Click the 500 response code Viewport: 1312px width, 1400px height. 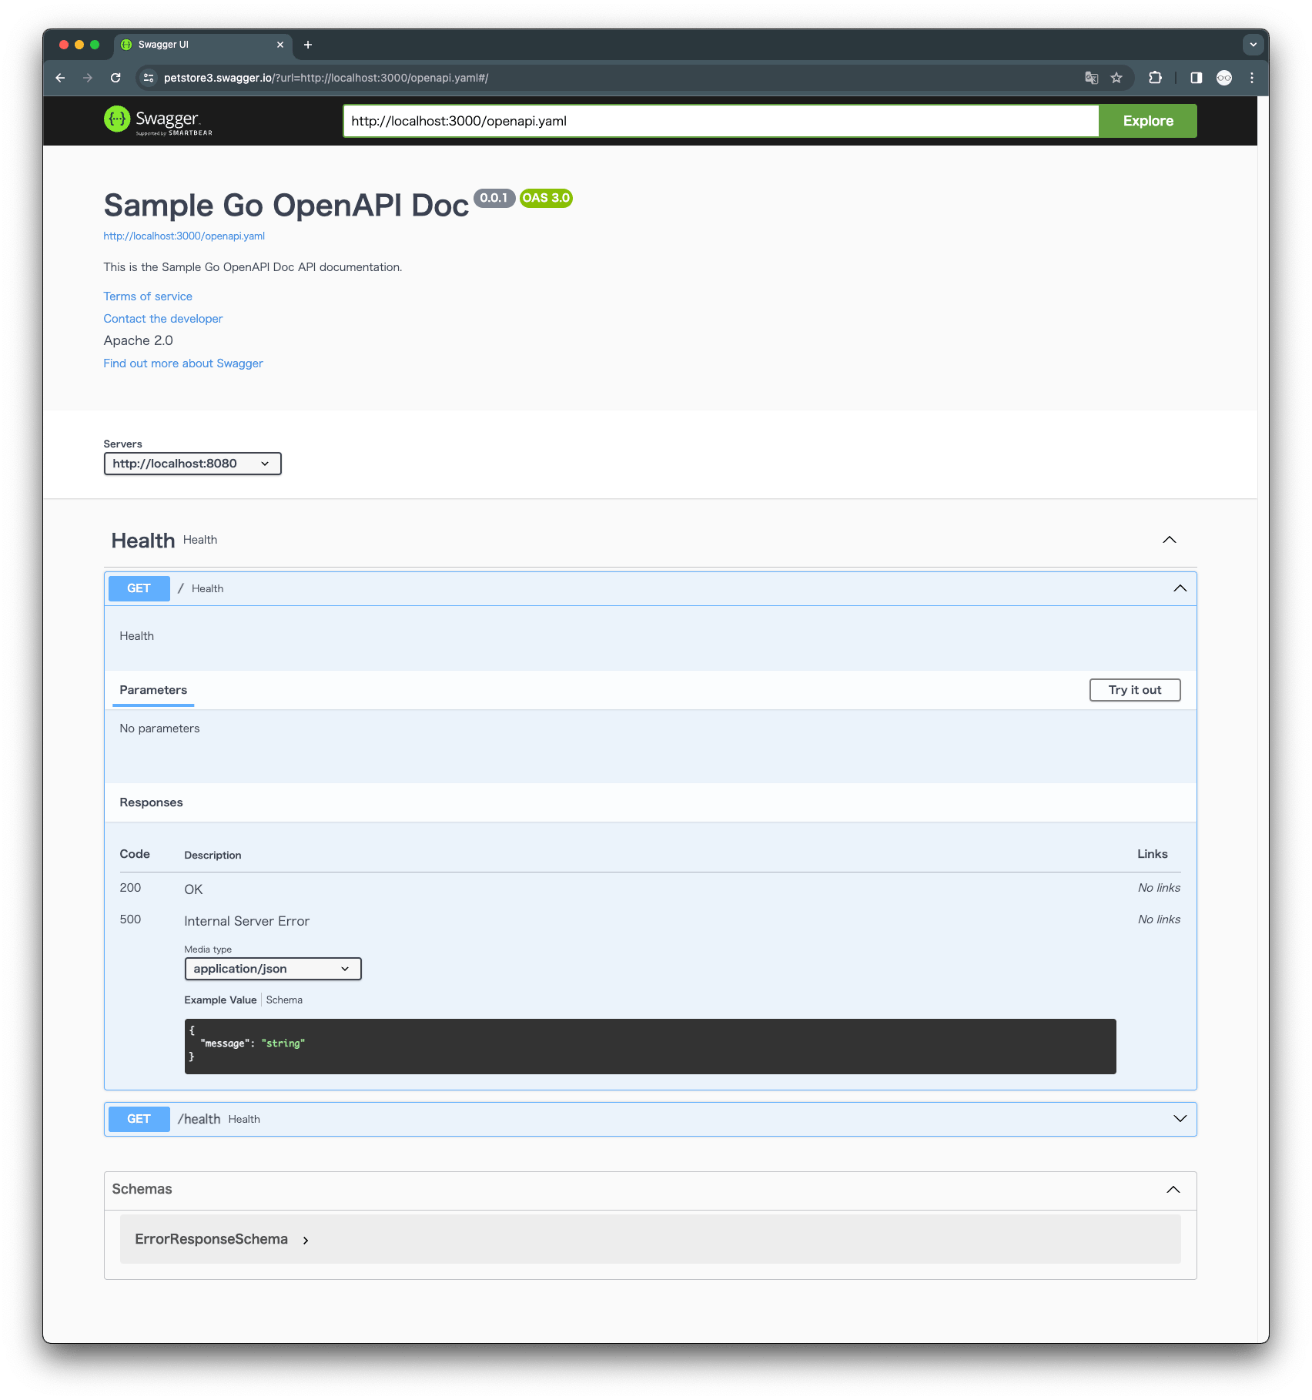[x=130, y=920]
